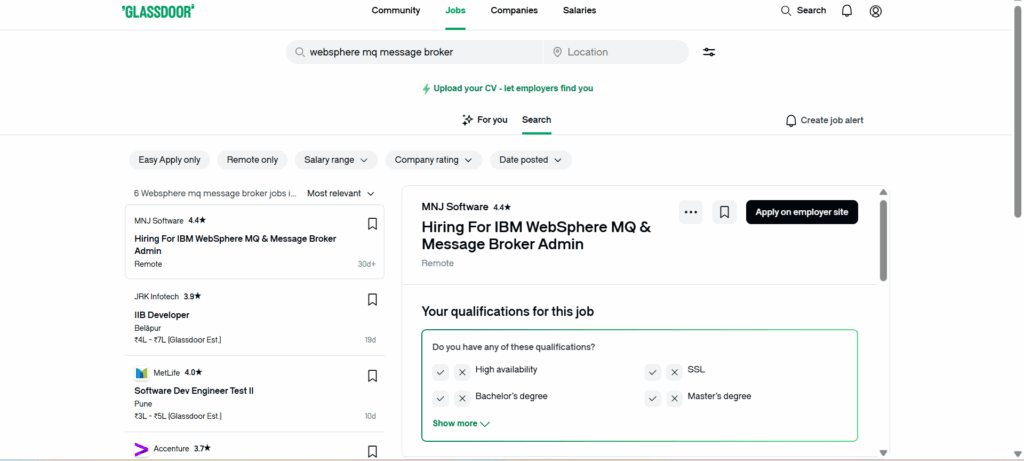Expand Show more qualifications
Image resolution: width=1024 pixels, height=461 pixels.
[461, 424]
